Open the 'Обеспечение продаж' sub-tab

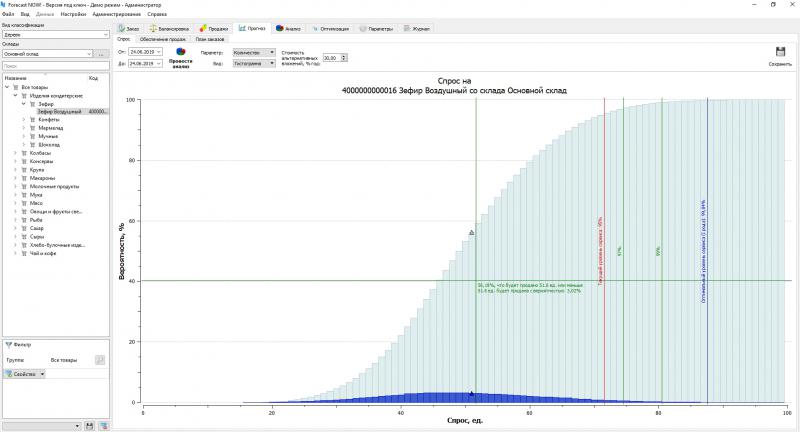[161, 39]
